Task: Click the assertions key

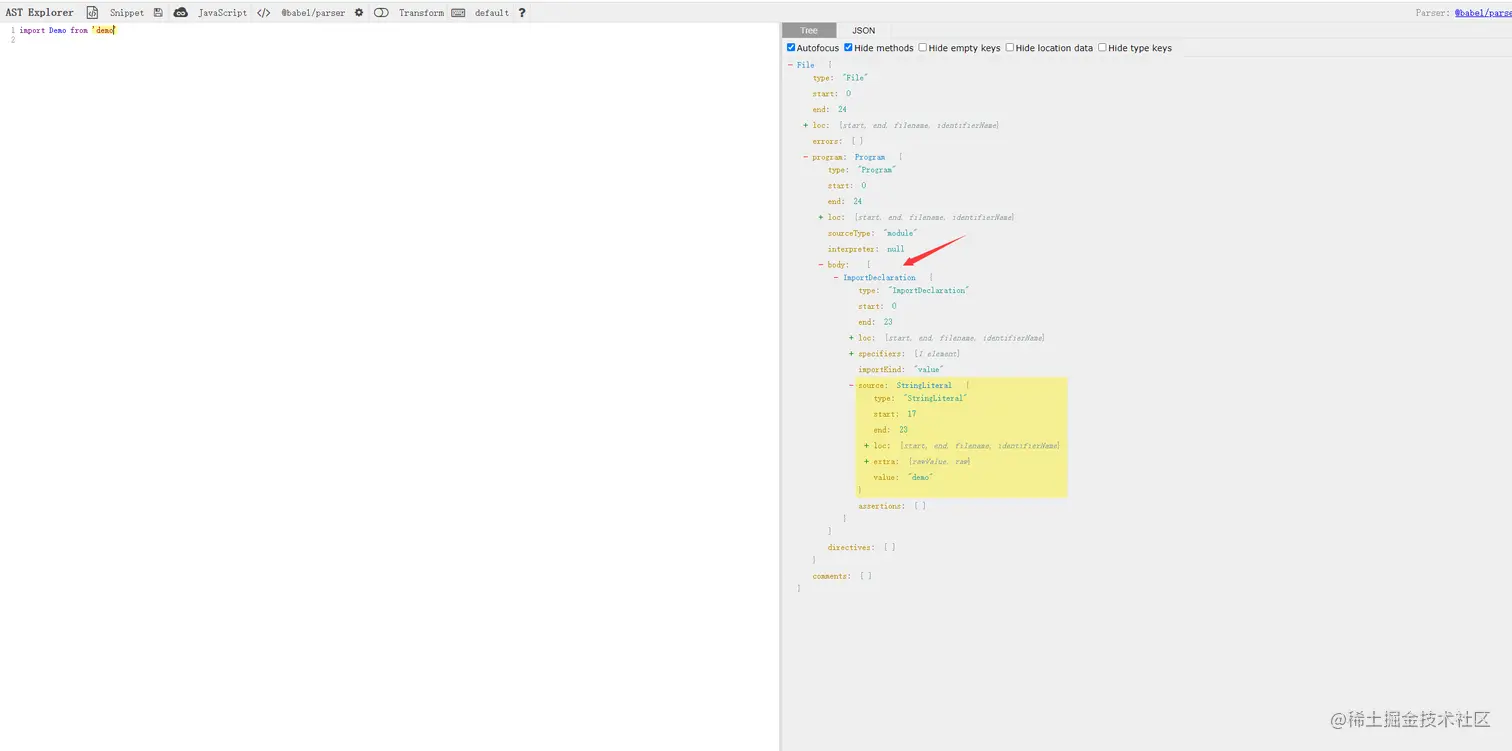Action: (x=883, y=506)
